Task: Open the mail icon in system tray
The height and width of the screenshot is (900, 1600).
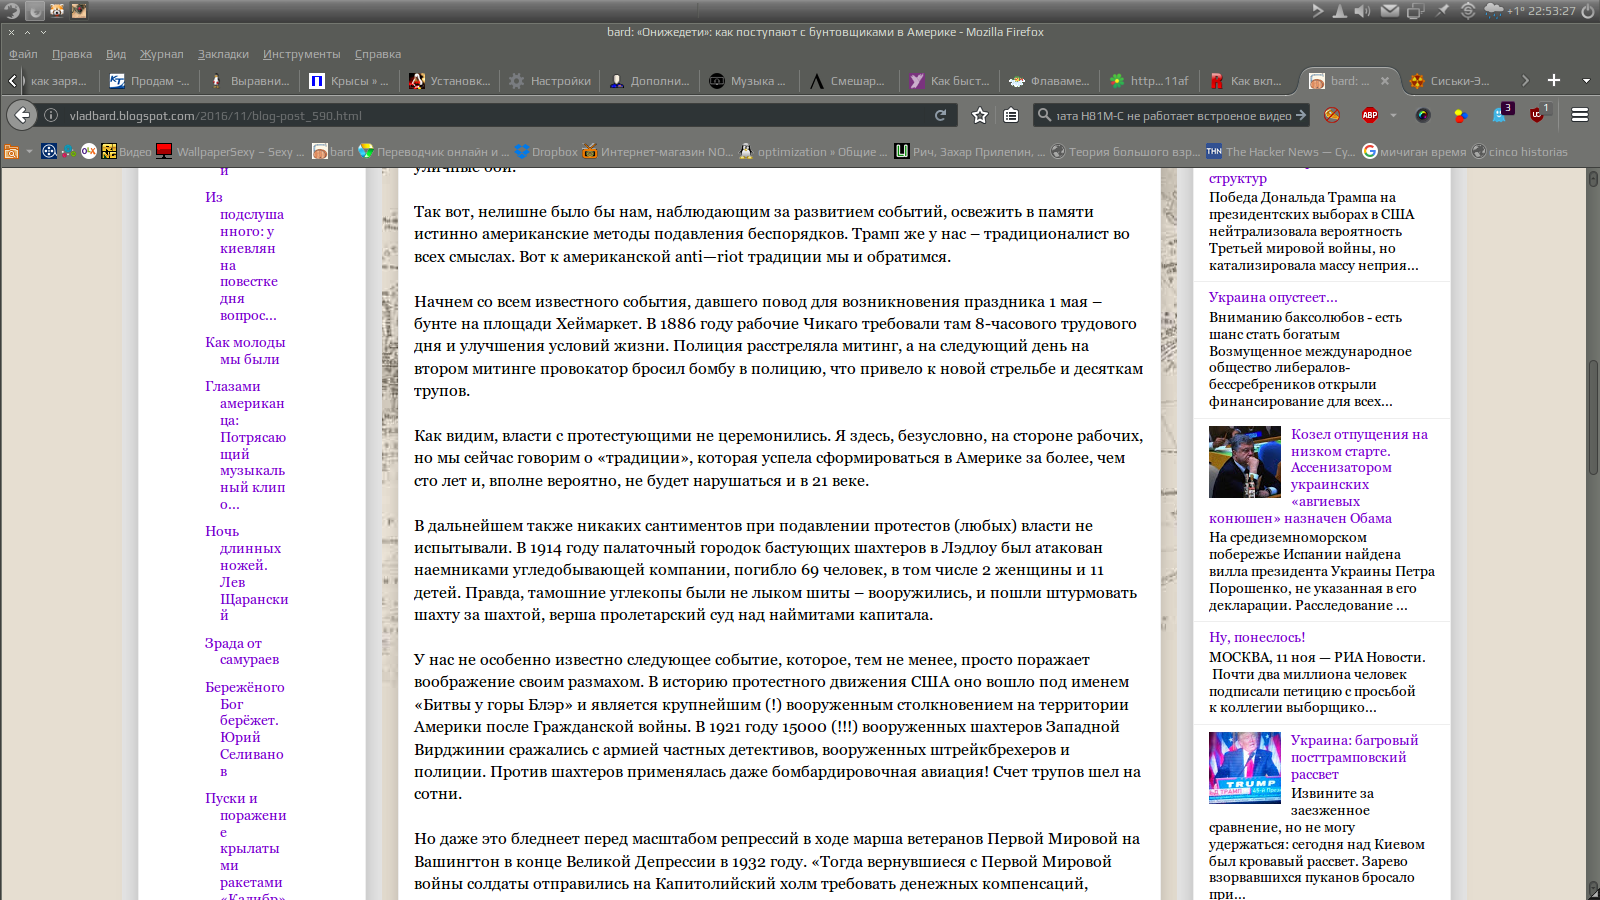Action: [x=1390, y=11]
